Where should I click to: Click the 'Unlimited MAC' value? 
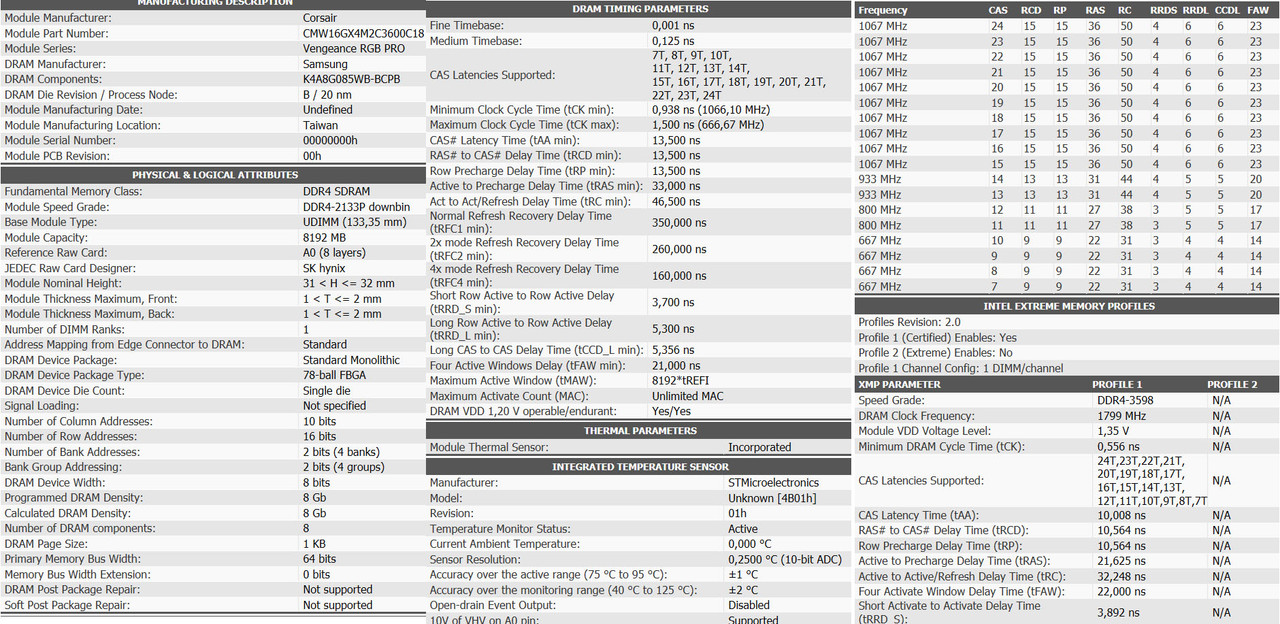click(x=689, y=396)
